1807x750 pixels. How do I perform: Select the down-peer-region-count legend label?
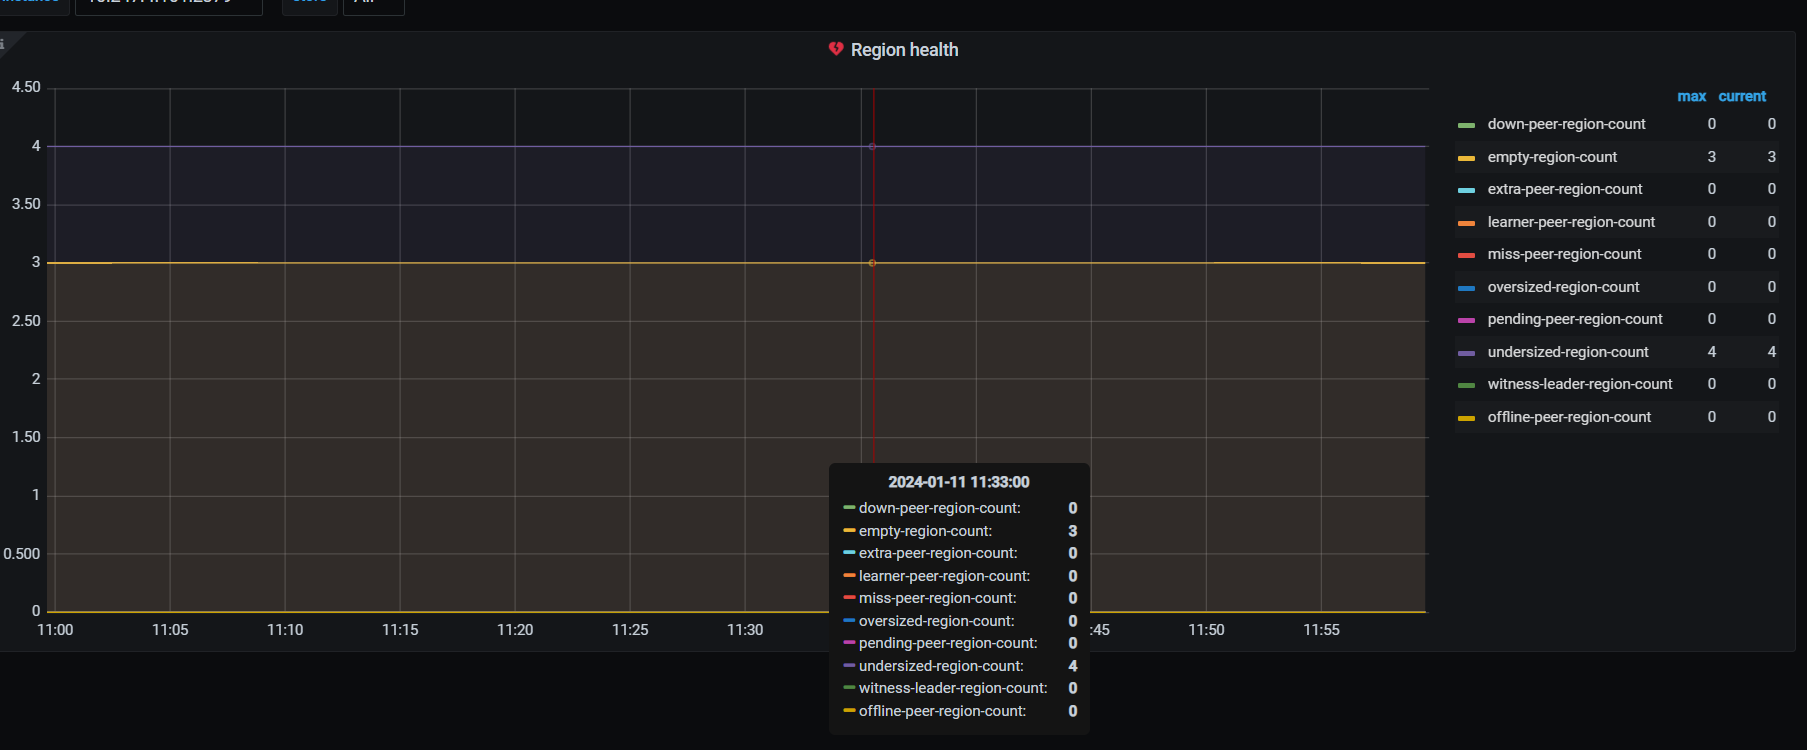pos(1566,124)
